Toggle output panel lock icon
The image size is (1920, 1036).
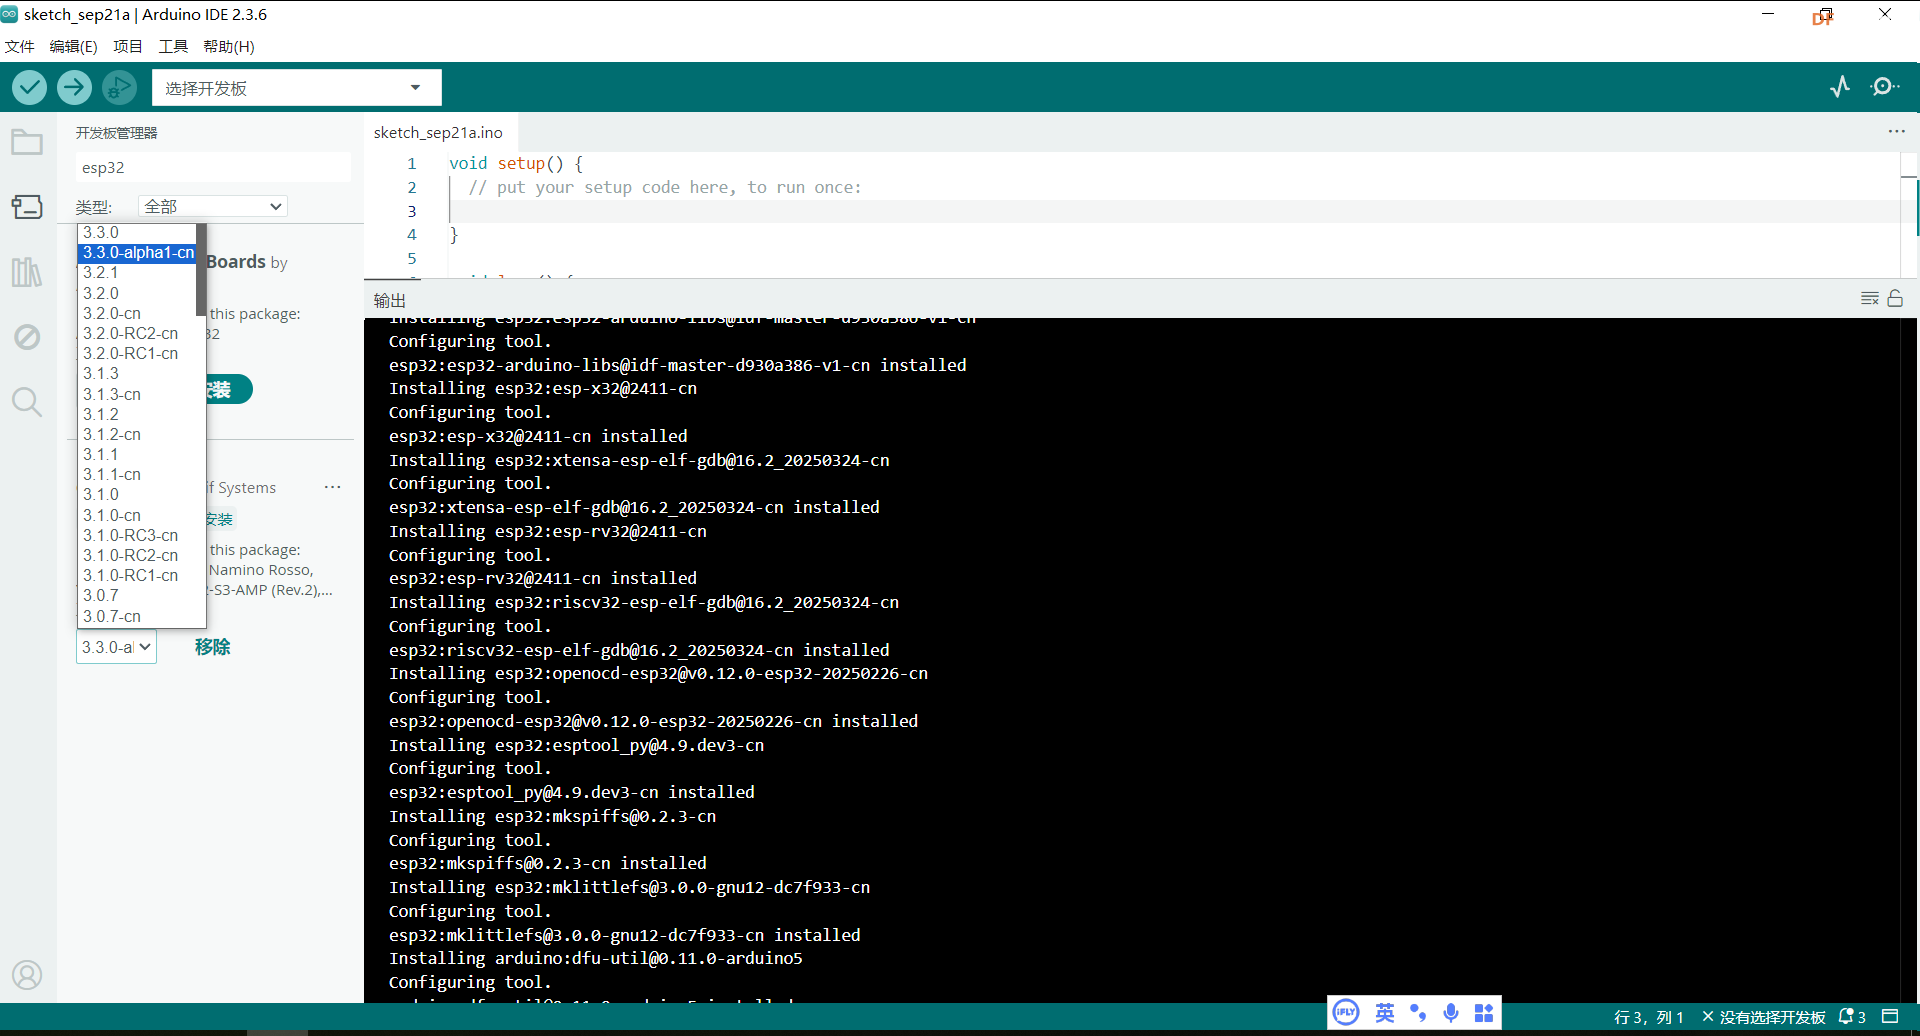tap(1895, 299)
